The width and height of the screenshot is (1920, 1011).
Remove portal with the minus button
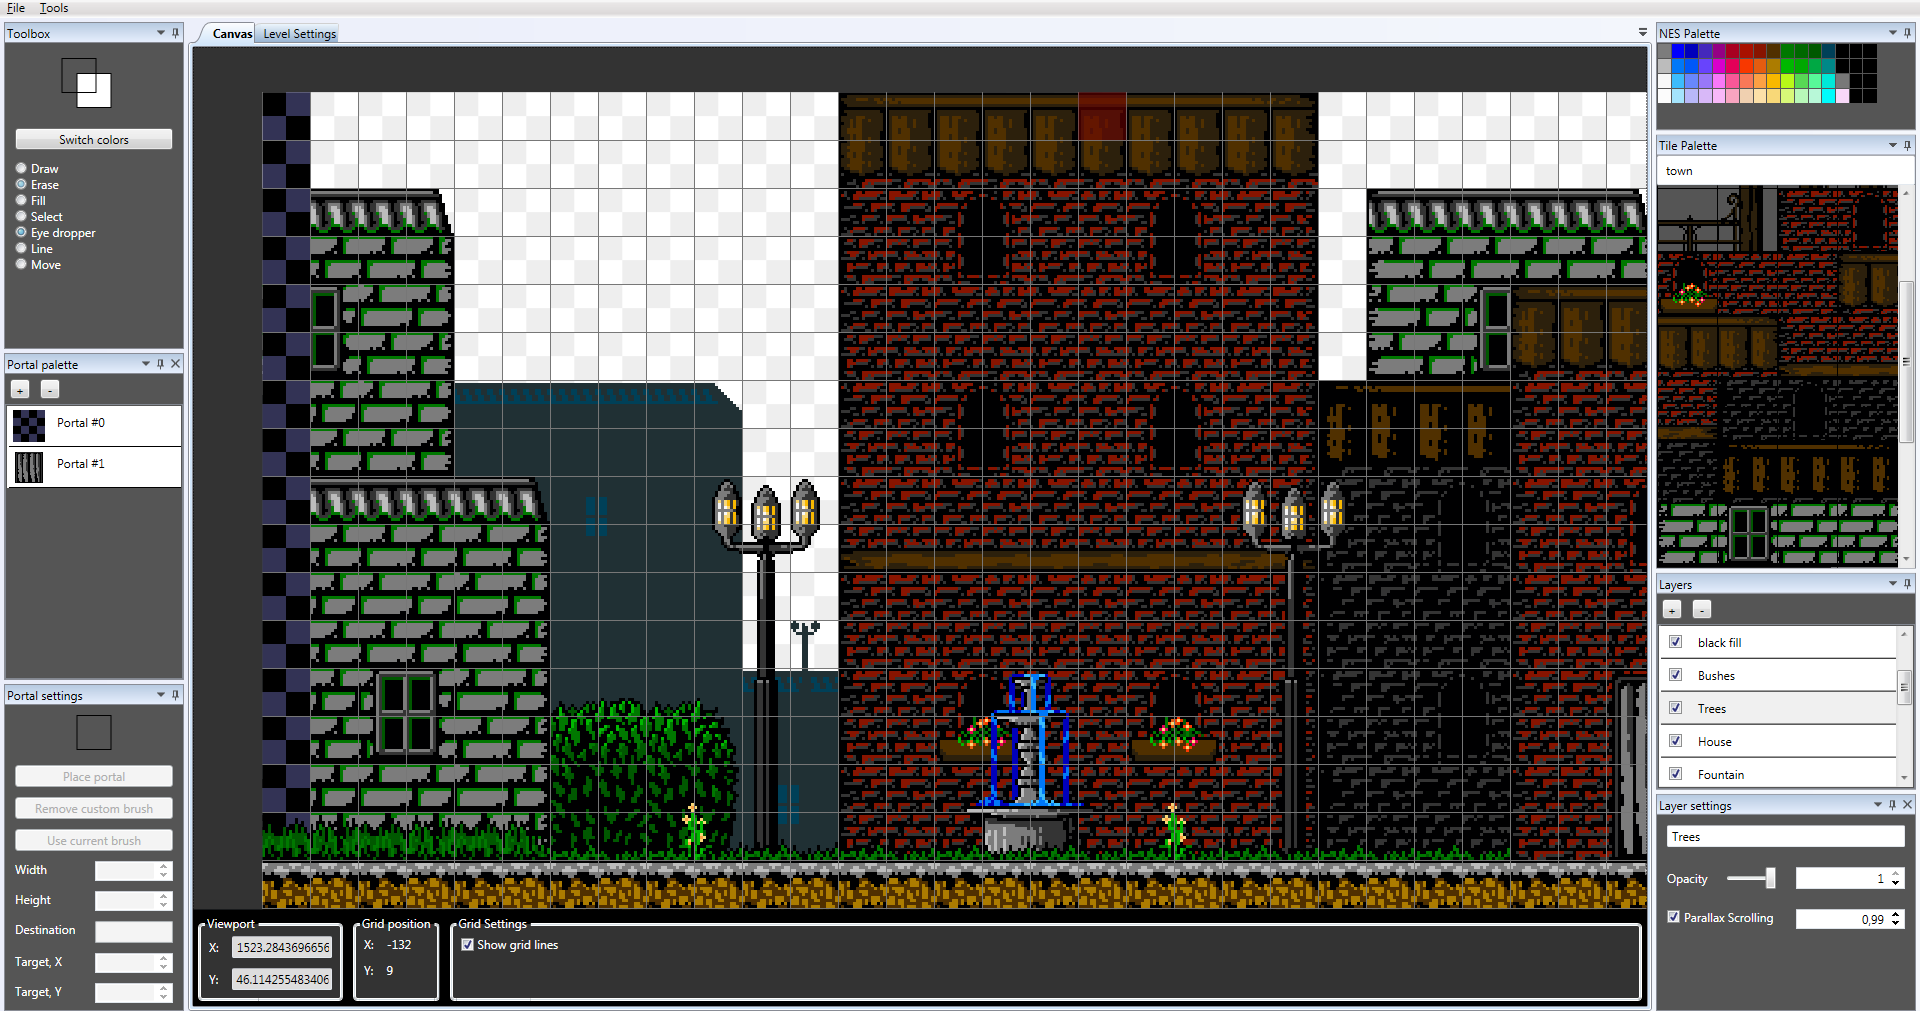pos(50,390)
